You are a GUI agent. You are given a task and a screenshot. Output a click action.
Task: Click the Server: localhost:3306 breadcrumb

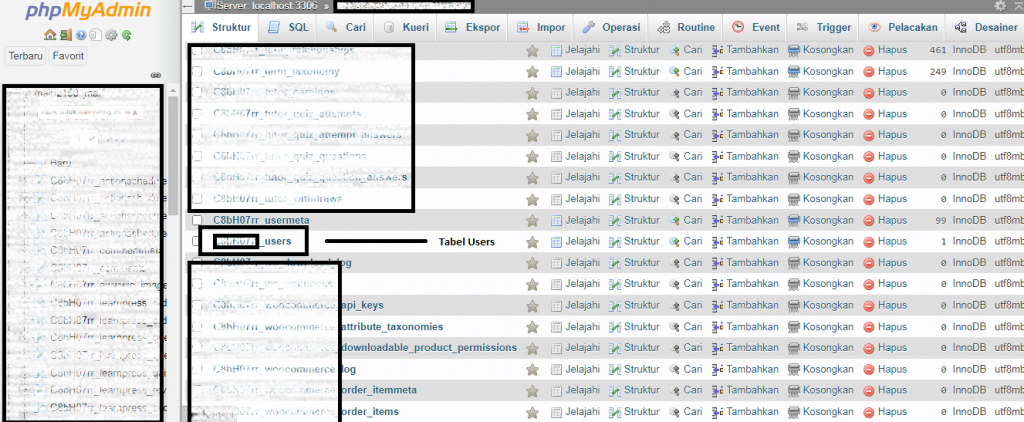coord(261,6)
